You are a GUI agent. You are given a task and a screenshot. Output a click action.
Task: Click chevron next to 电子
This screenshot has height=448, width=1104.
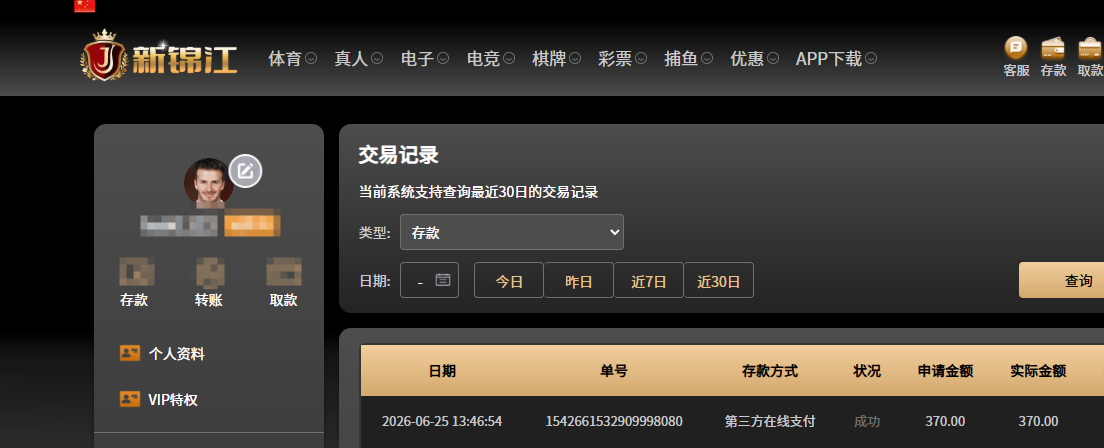(443, 58)
